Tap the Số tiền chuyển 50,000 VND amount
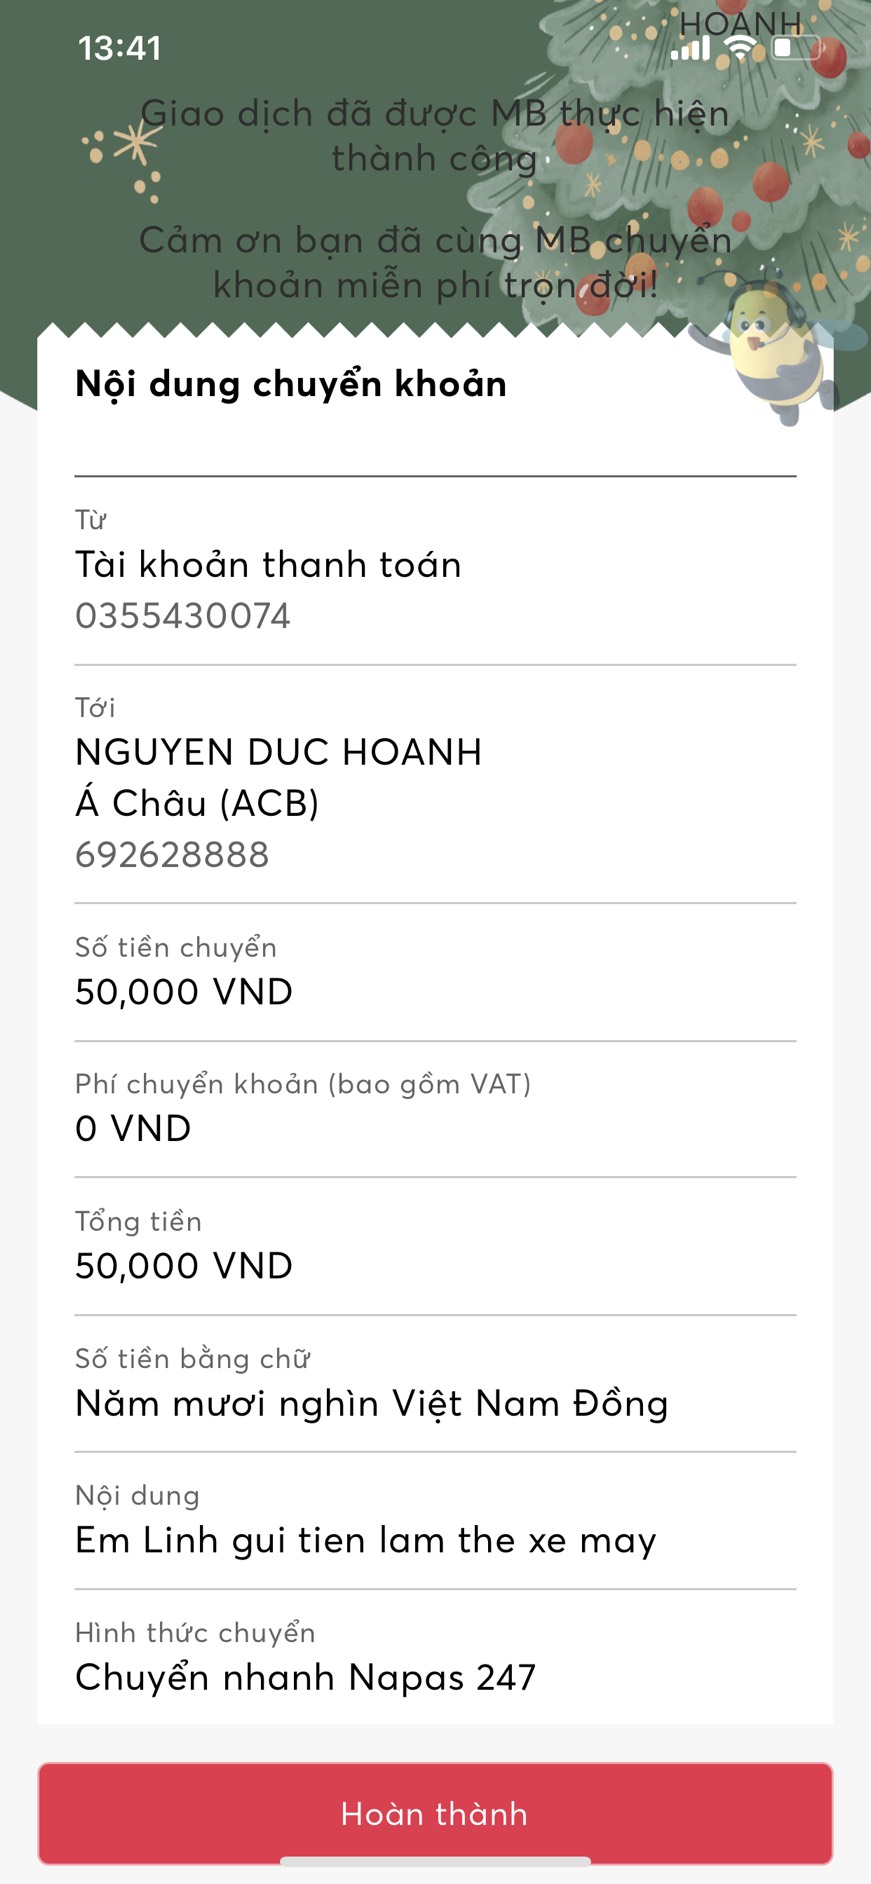The image size is (871, 1884). pos(184,992)
